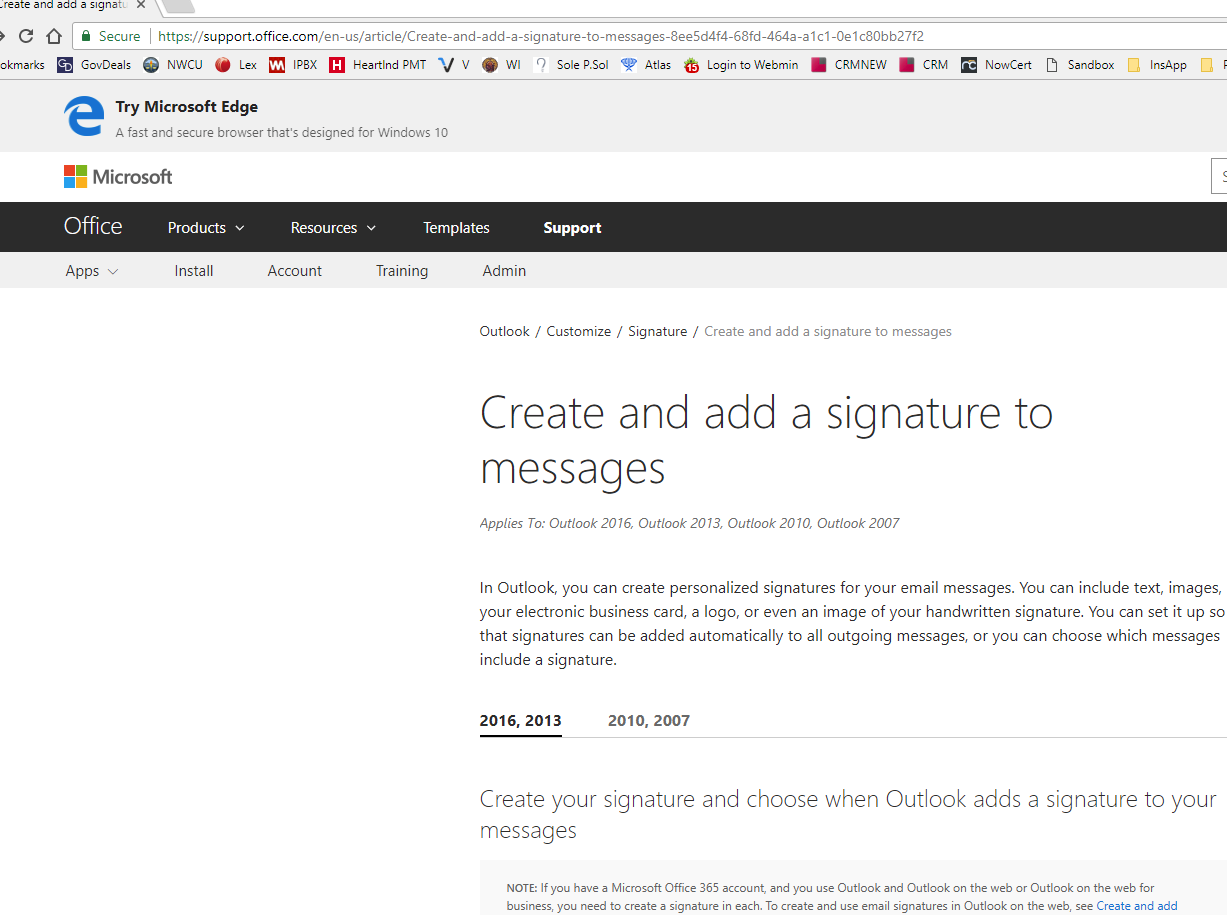Select the 2016, 2013 tab
This screenshot has width=1227, height=915.
coord(521,720)
